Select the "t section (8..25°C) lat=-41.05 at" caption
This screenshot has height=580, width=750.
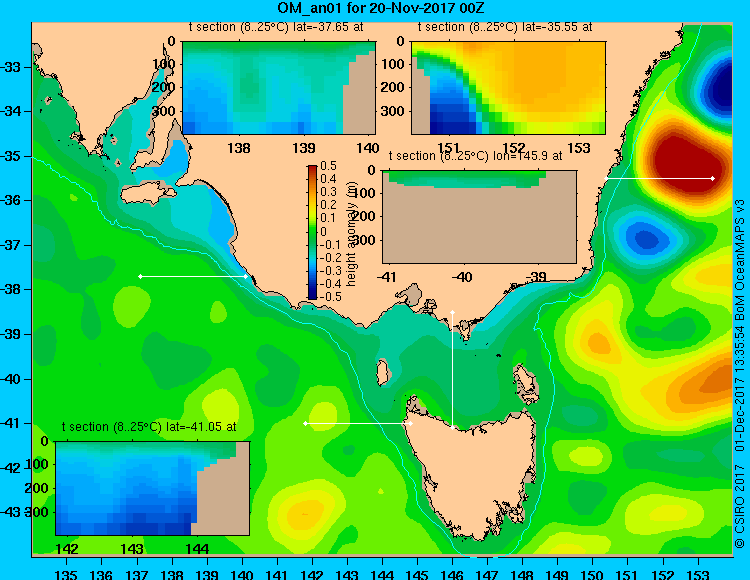click(149, 427)
